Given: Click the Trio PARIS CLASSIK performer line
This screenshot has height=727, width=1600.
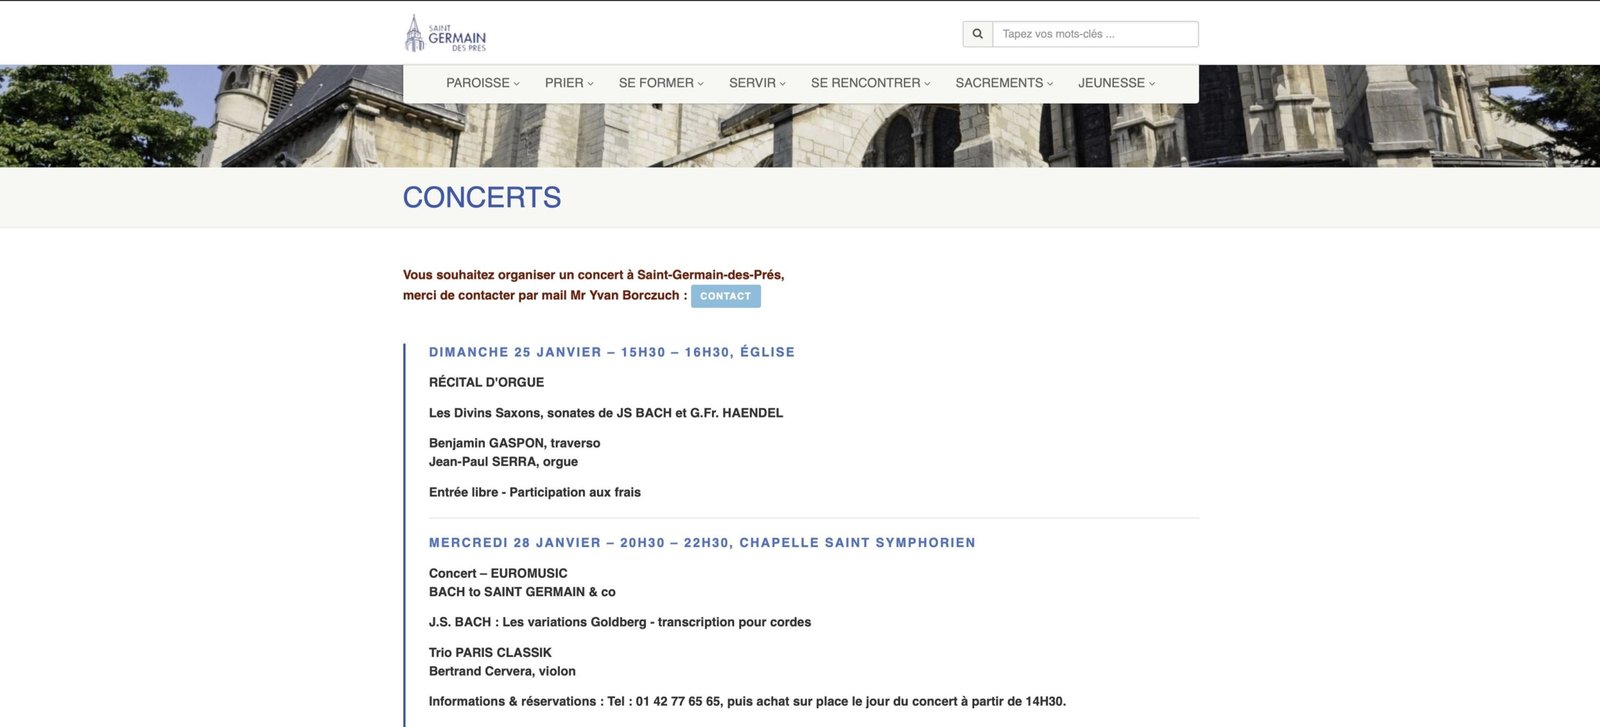Looking at the screenshot, I should pyautogui.click(x=490, y=652).
